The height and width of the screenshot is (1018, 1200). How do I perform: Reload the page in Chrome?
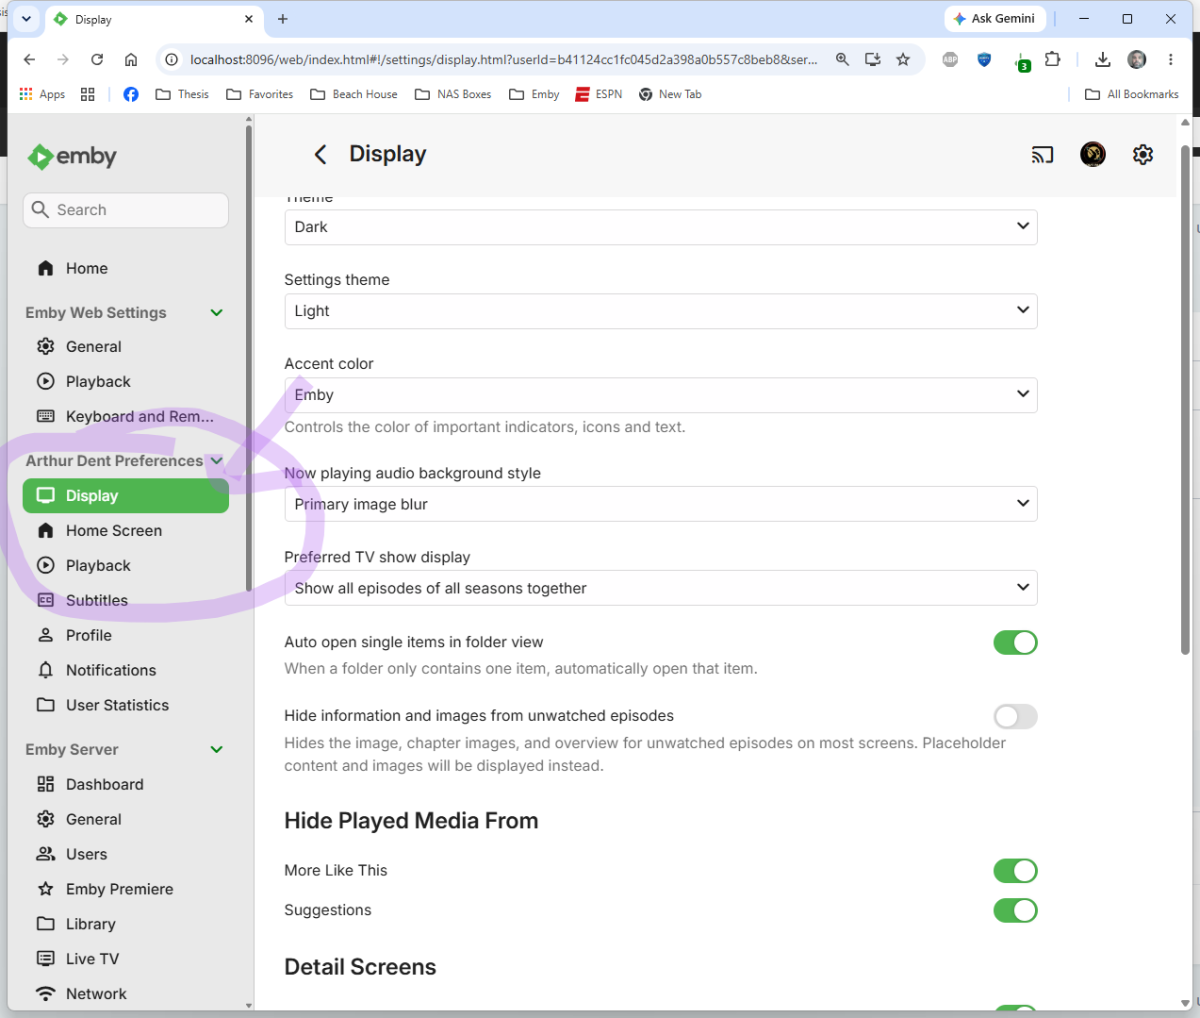coord(97,60)
